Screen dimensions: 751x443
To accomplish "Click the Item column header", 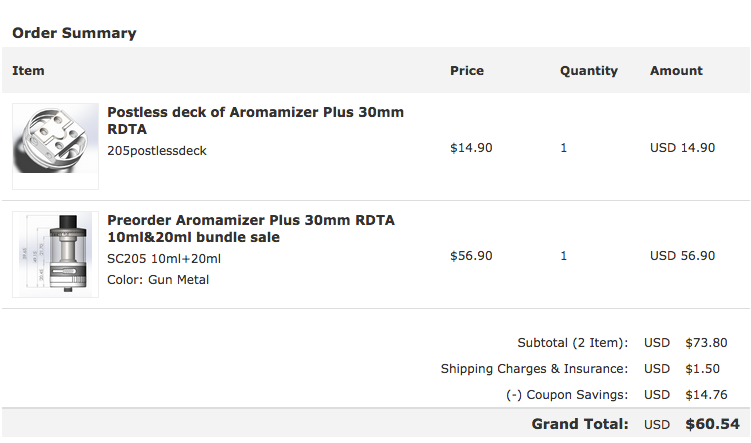I will click(x=28, y=71).
